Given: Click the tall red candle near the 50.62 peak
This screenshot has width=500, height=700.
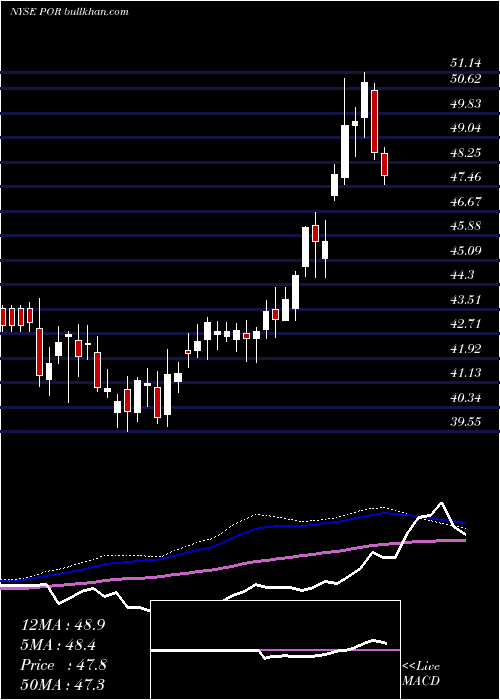Looking at the screenshot, I should 375,121.
